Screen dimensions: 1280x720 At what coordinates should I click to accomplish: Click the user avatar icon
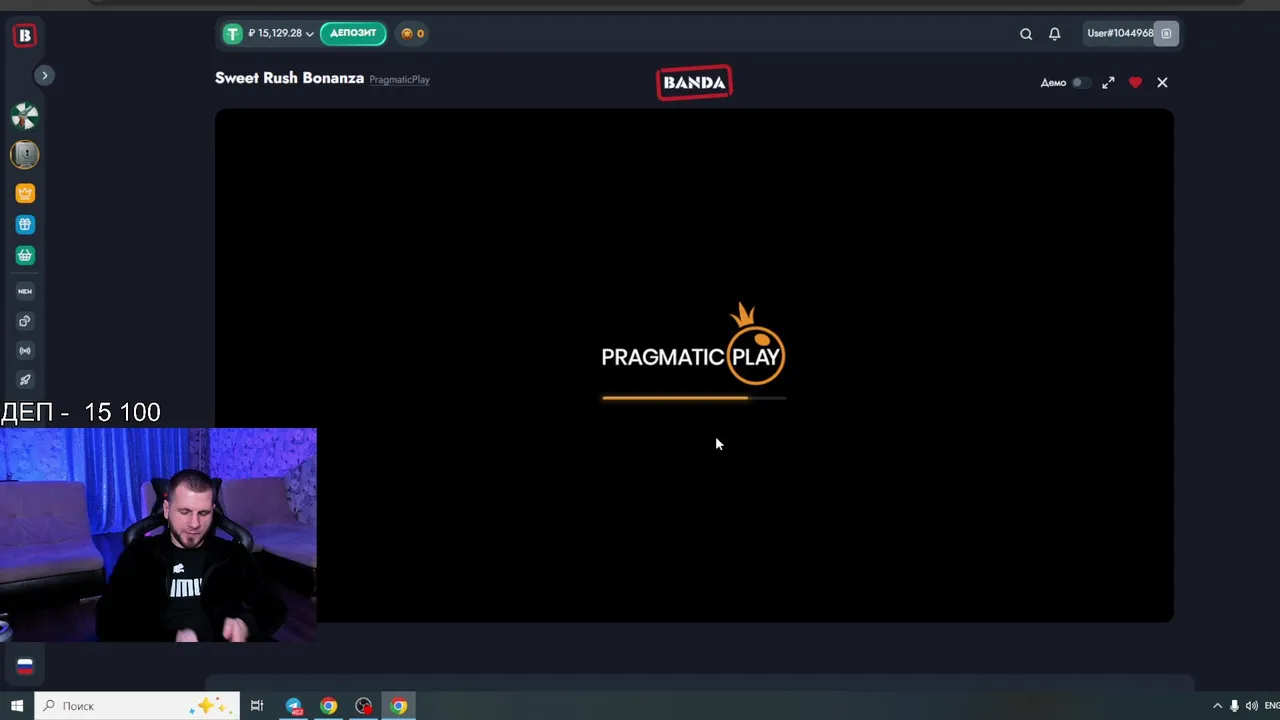click(1167, 34)
